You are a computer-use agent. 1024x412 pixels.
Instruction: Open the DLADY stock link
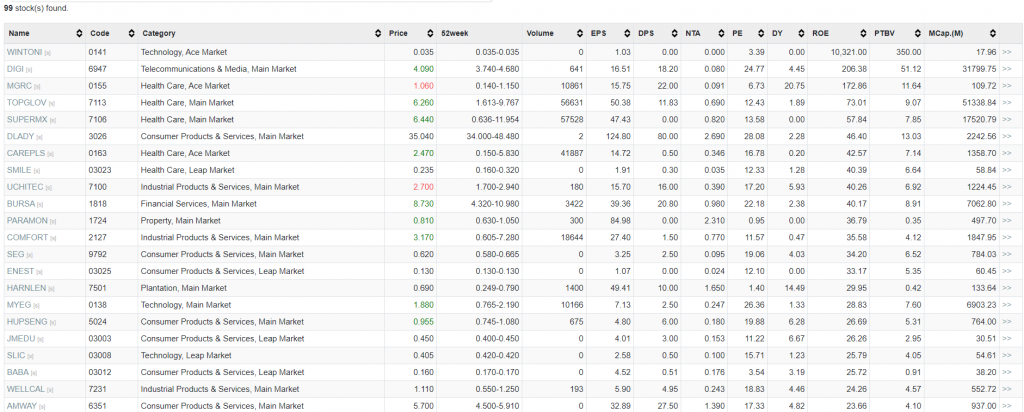coord(20,136)
